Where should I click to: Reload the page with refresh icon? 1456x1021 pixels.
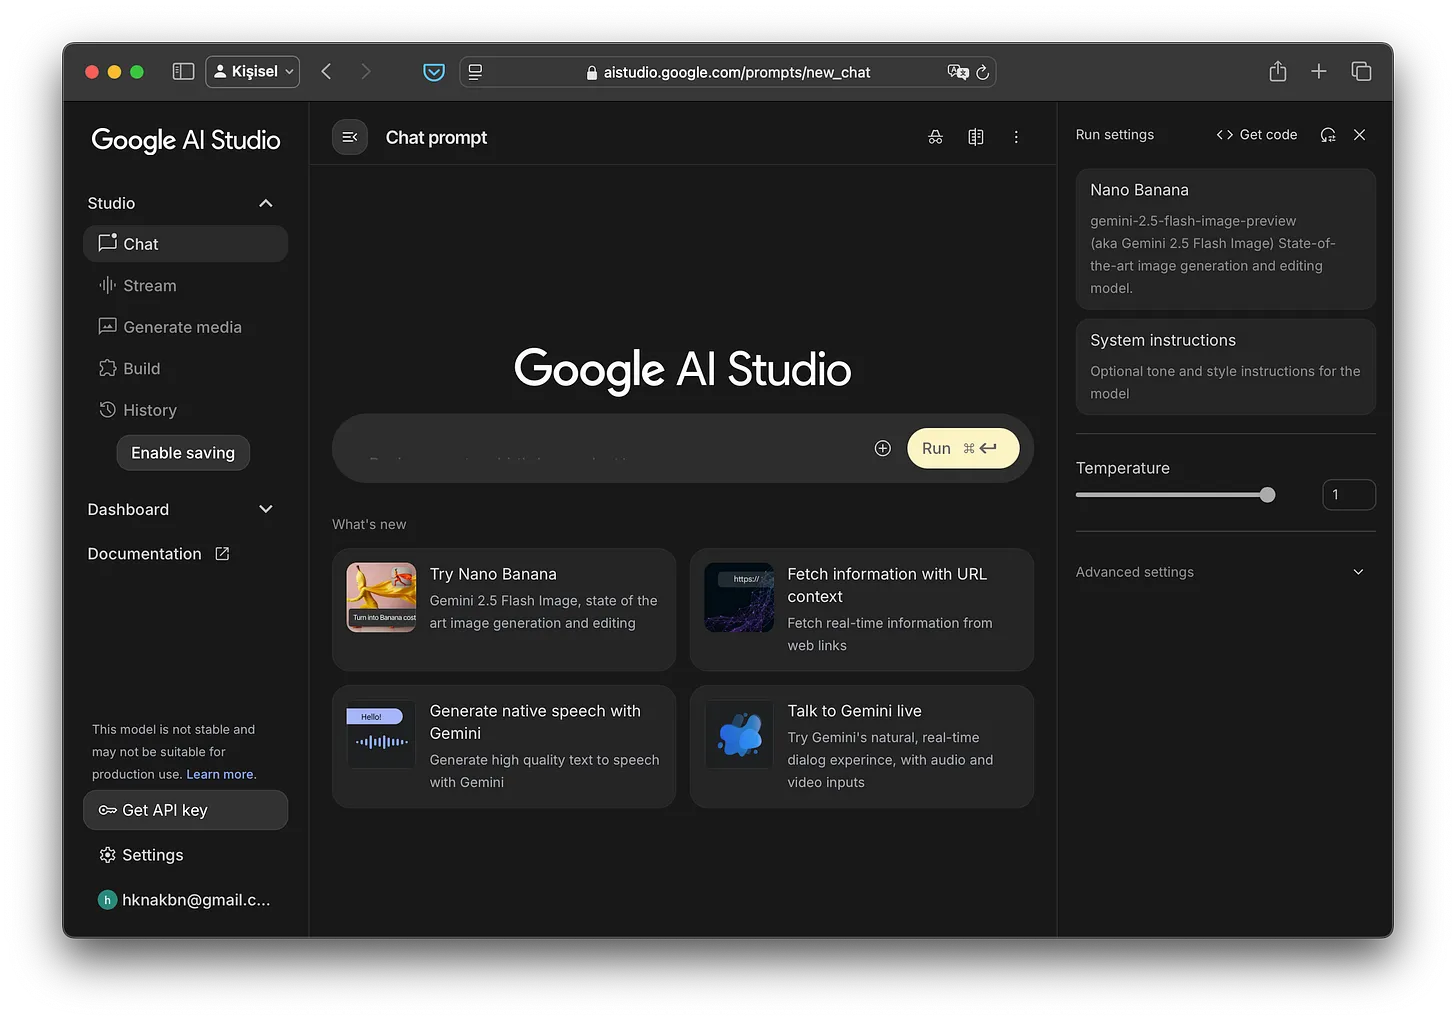982,72
